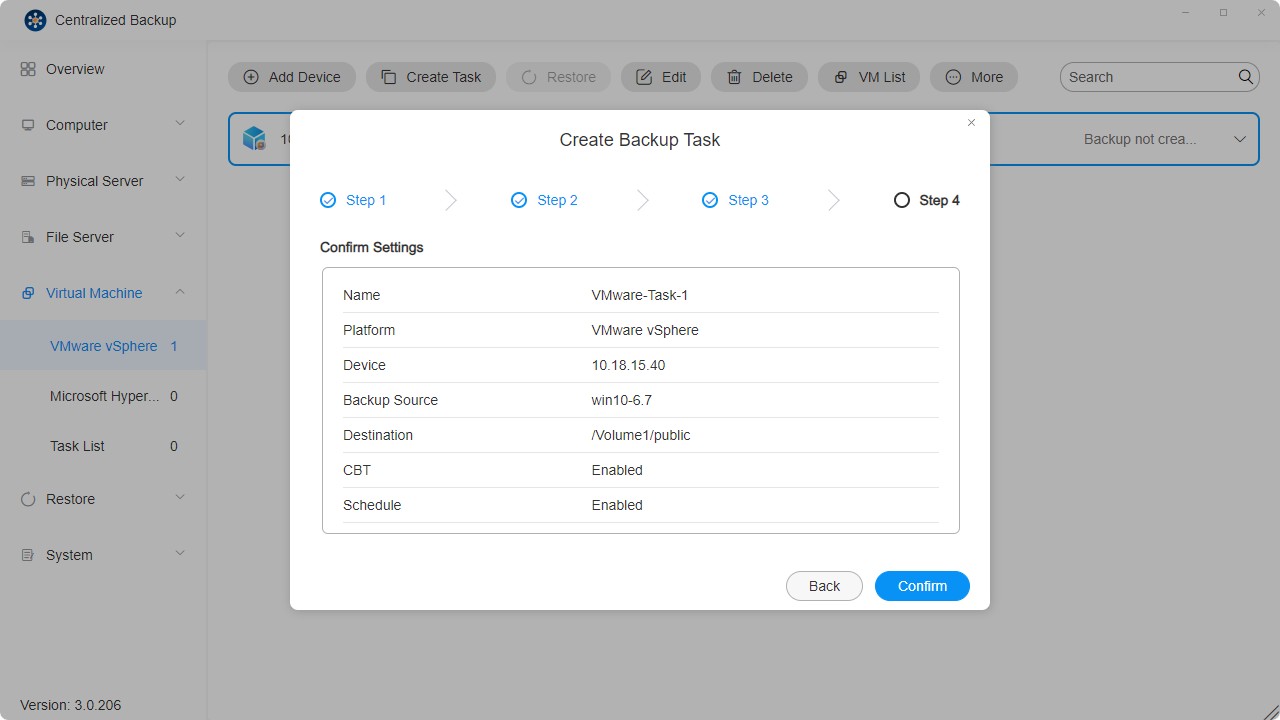Click the Back button in the dialog

tap(824, 586)
